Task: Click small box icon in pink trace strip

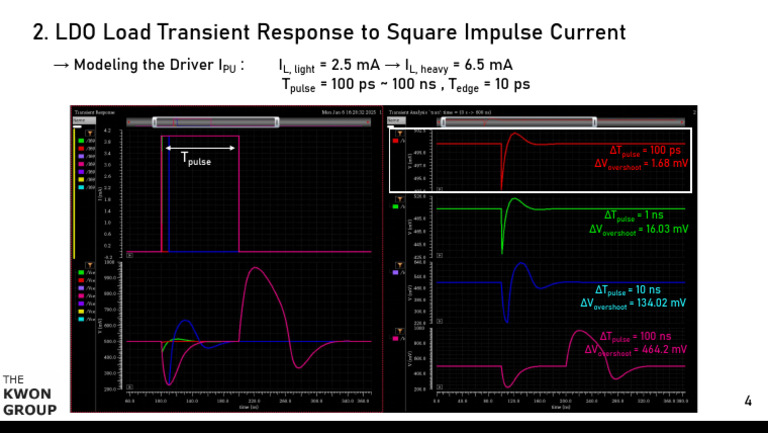Action: pos(439,387)
